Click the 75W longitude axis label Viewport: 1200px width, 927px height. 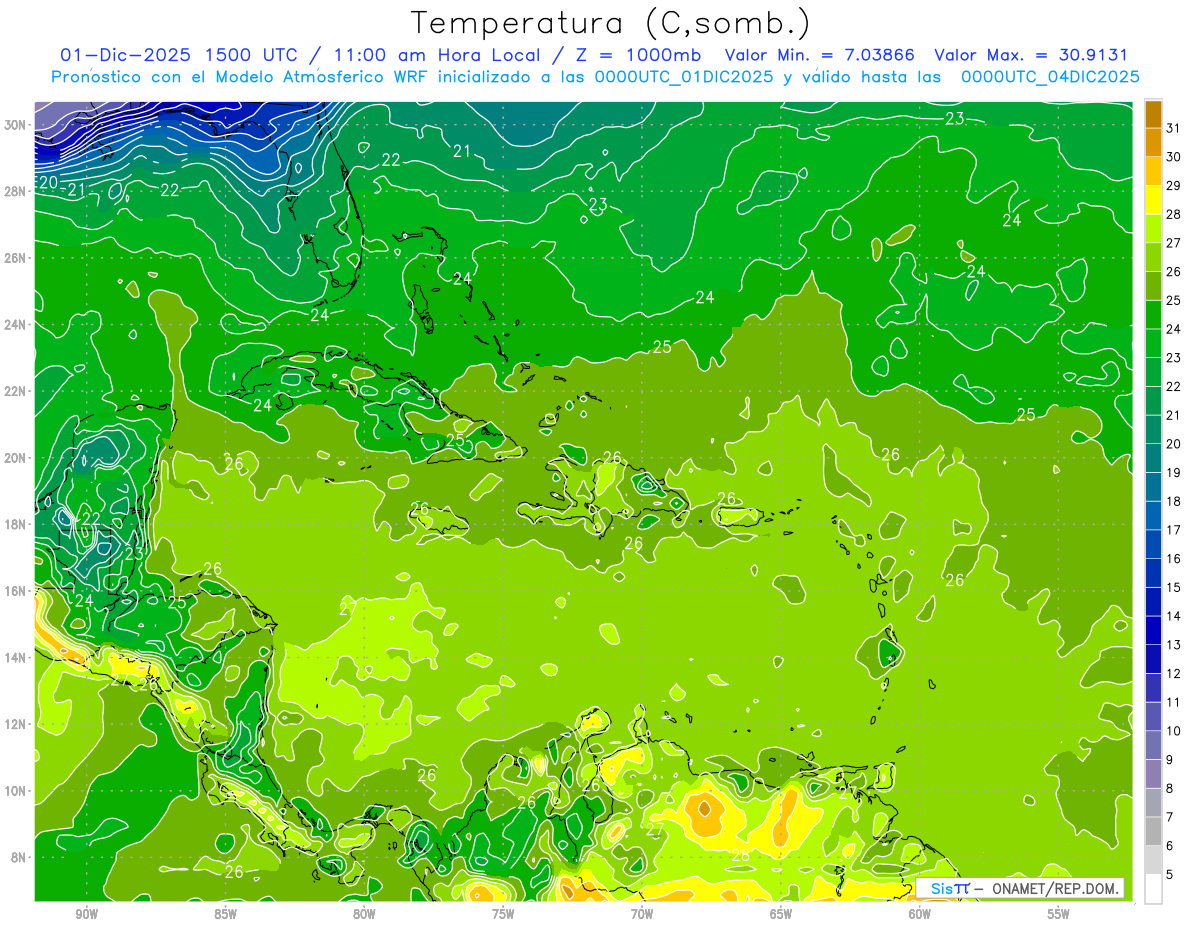click(503, 914)
